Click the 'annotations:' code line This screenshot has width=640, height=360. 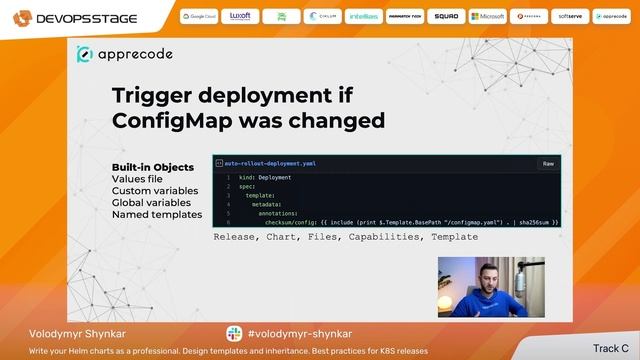pyautogui.click(x=278, y=213)
